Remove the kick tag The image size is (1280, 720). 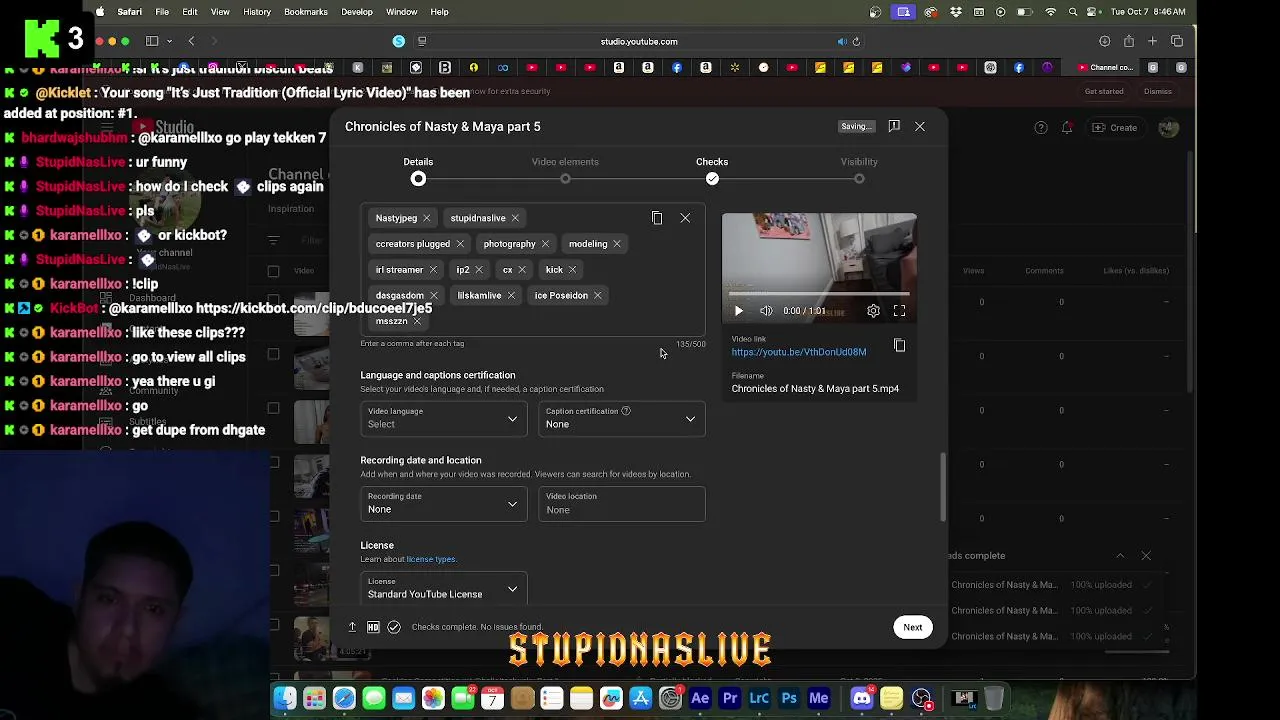pyautogui.click(x=572, y=270)
